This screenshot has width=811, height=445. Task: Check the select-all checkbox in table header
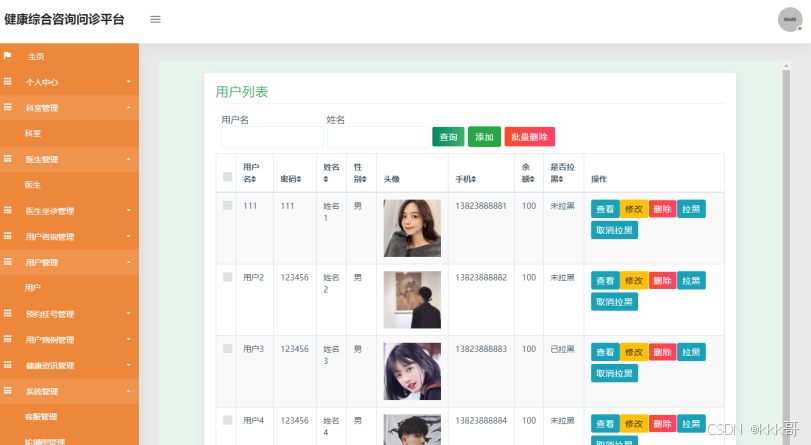(228, 176)
